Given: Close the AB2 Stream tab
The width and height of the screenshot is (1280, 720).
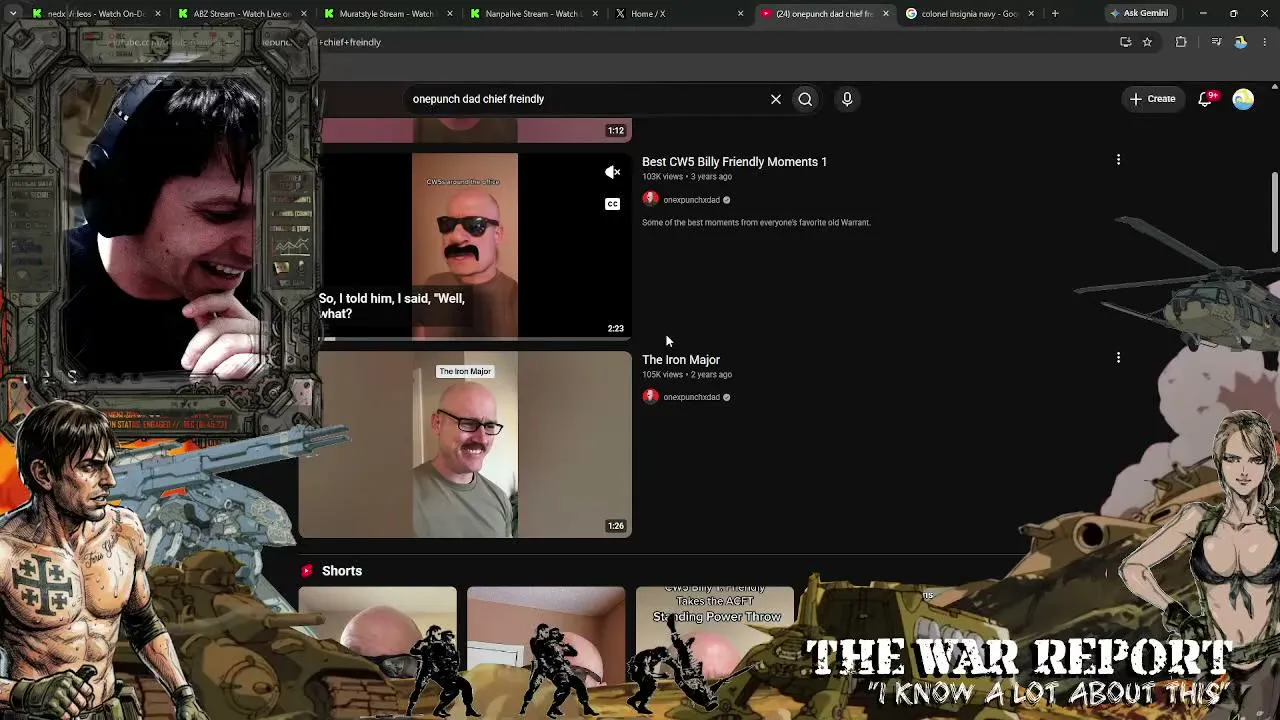Looking at the screenshot, I should [x=304, y=14].
